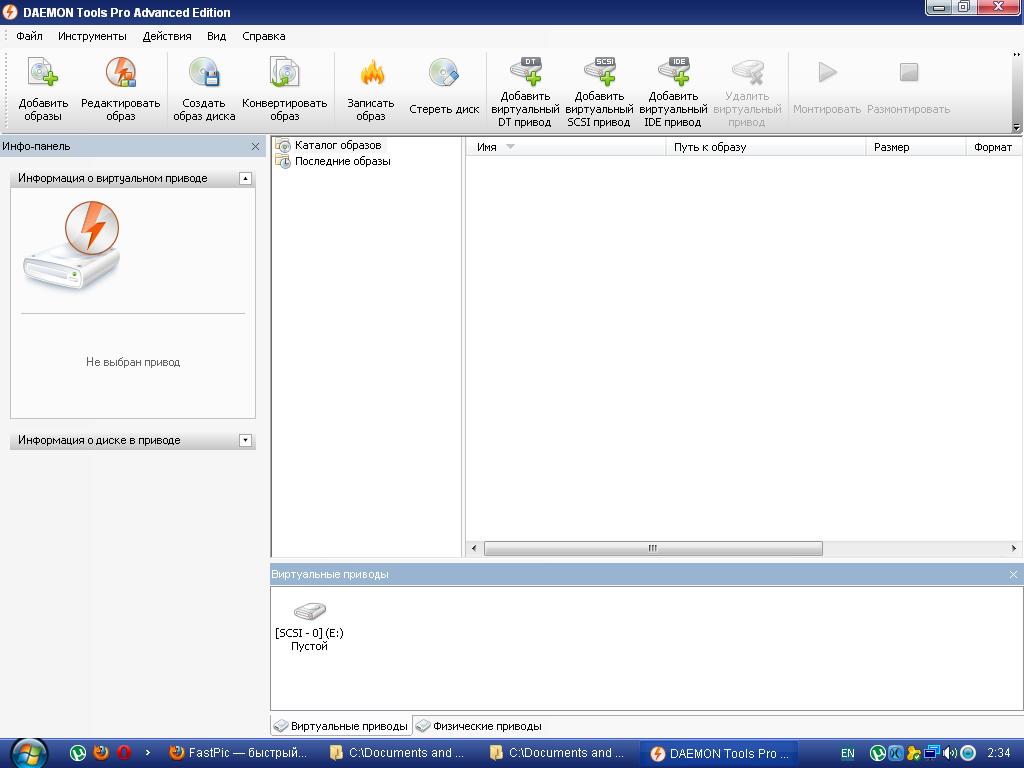Launch uTorrent from quick launch
This screenshot has height=768, width=1024.
tap(78, 752)
